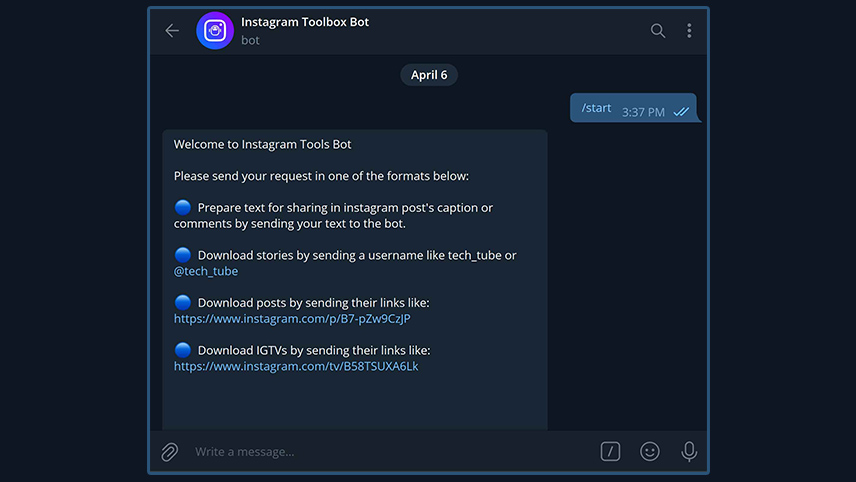Click the read receipt double-check marks
856x482 pixels.
tap(681, 112)
